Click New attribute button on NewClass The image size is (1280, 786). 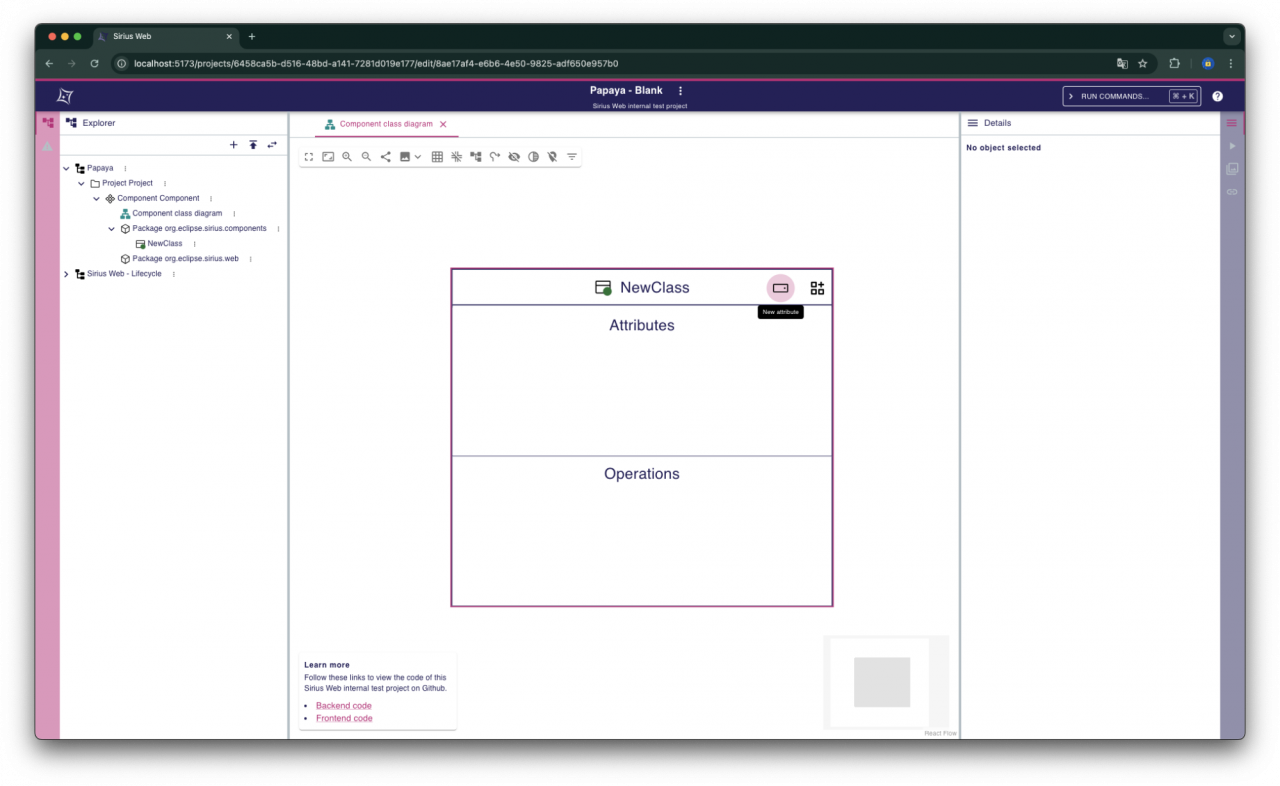[x=781, y=288]
